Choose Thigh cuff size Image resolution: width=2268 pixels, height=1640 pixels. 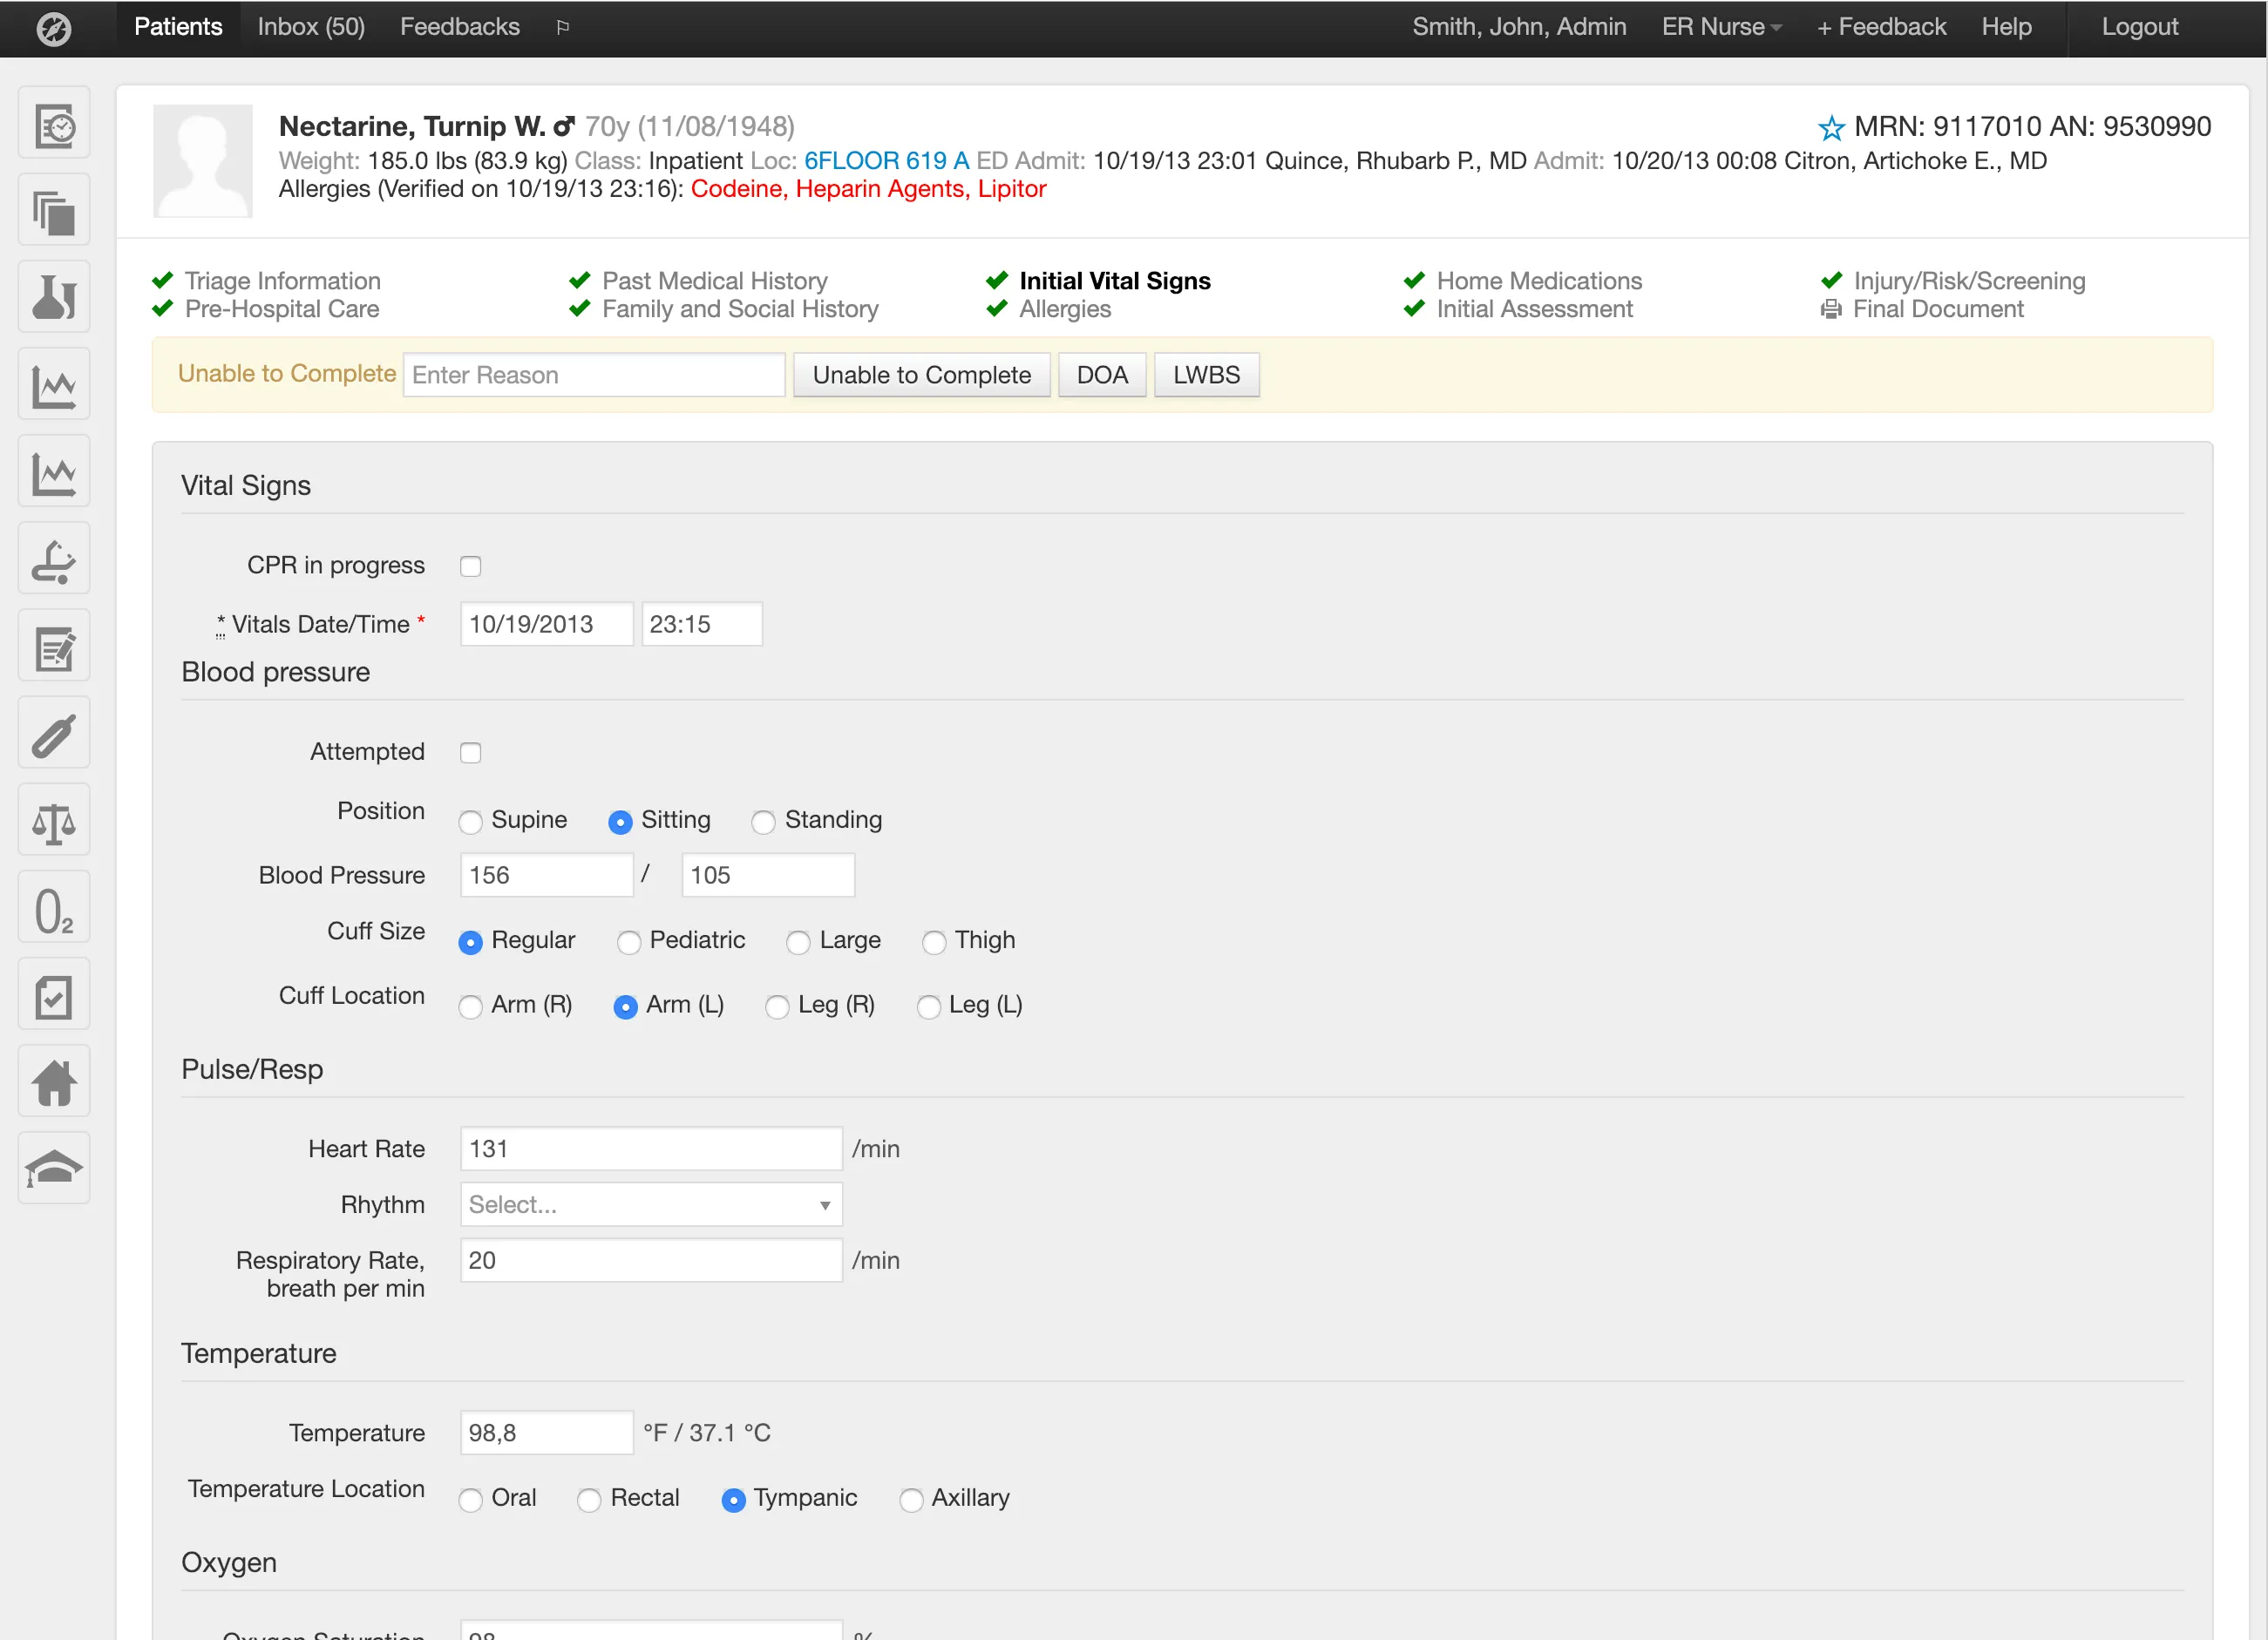934,942
